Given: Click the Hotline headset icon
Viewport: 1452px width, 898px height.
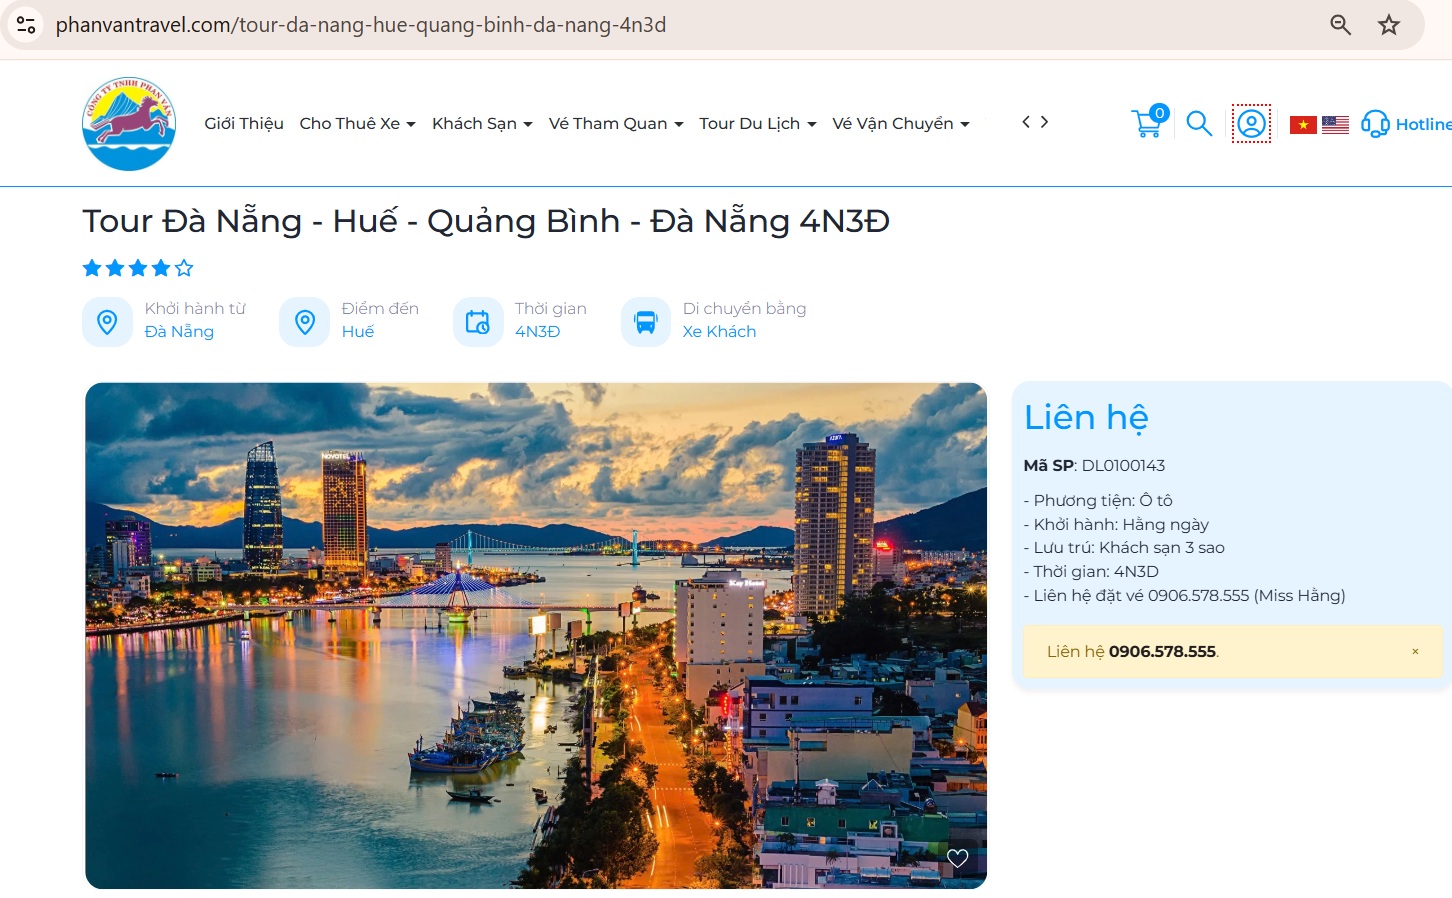Looking at the screenshot, I should (1375, 124).
